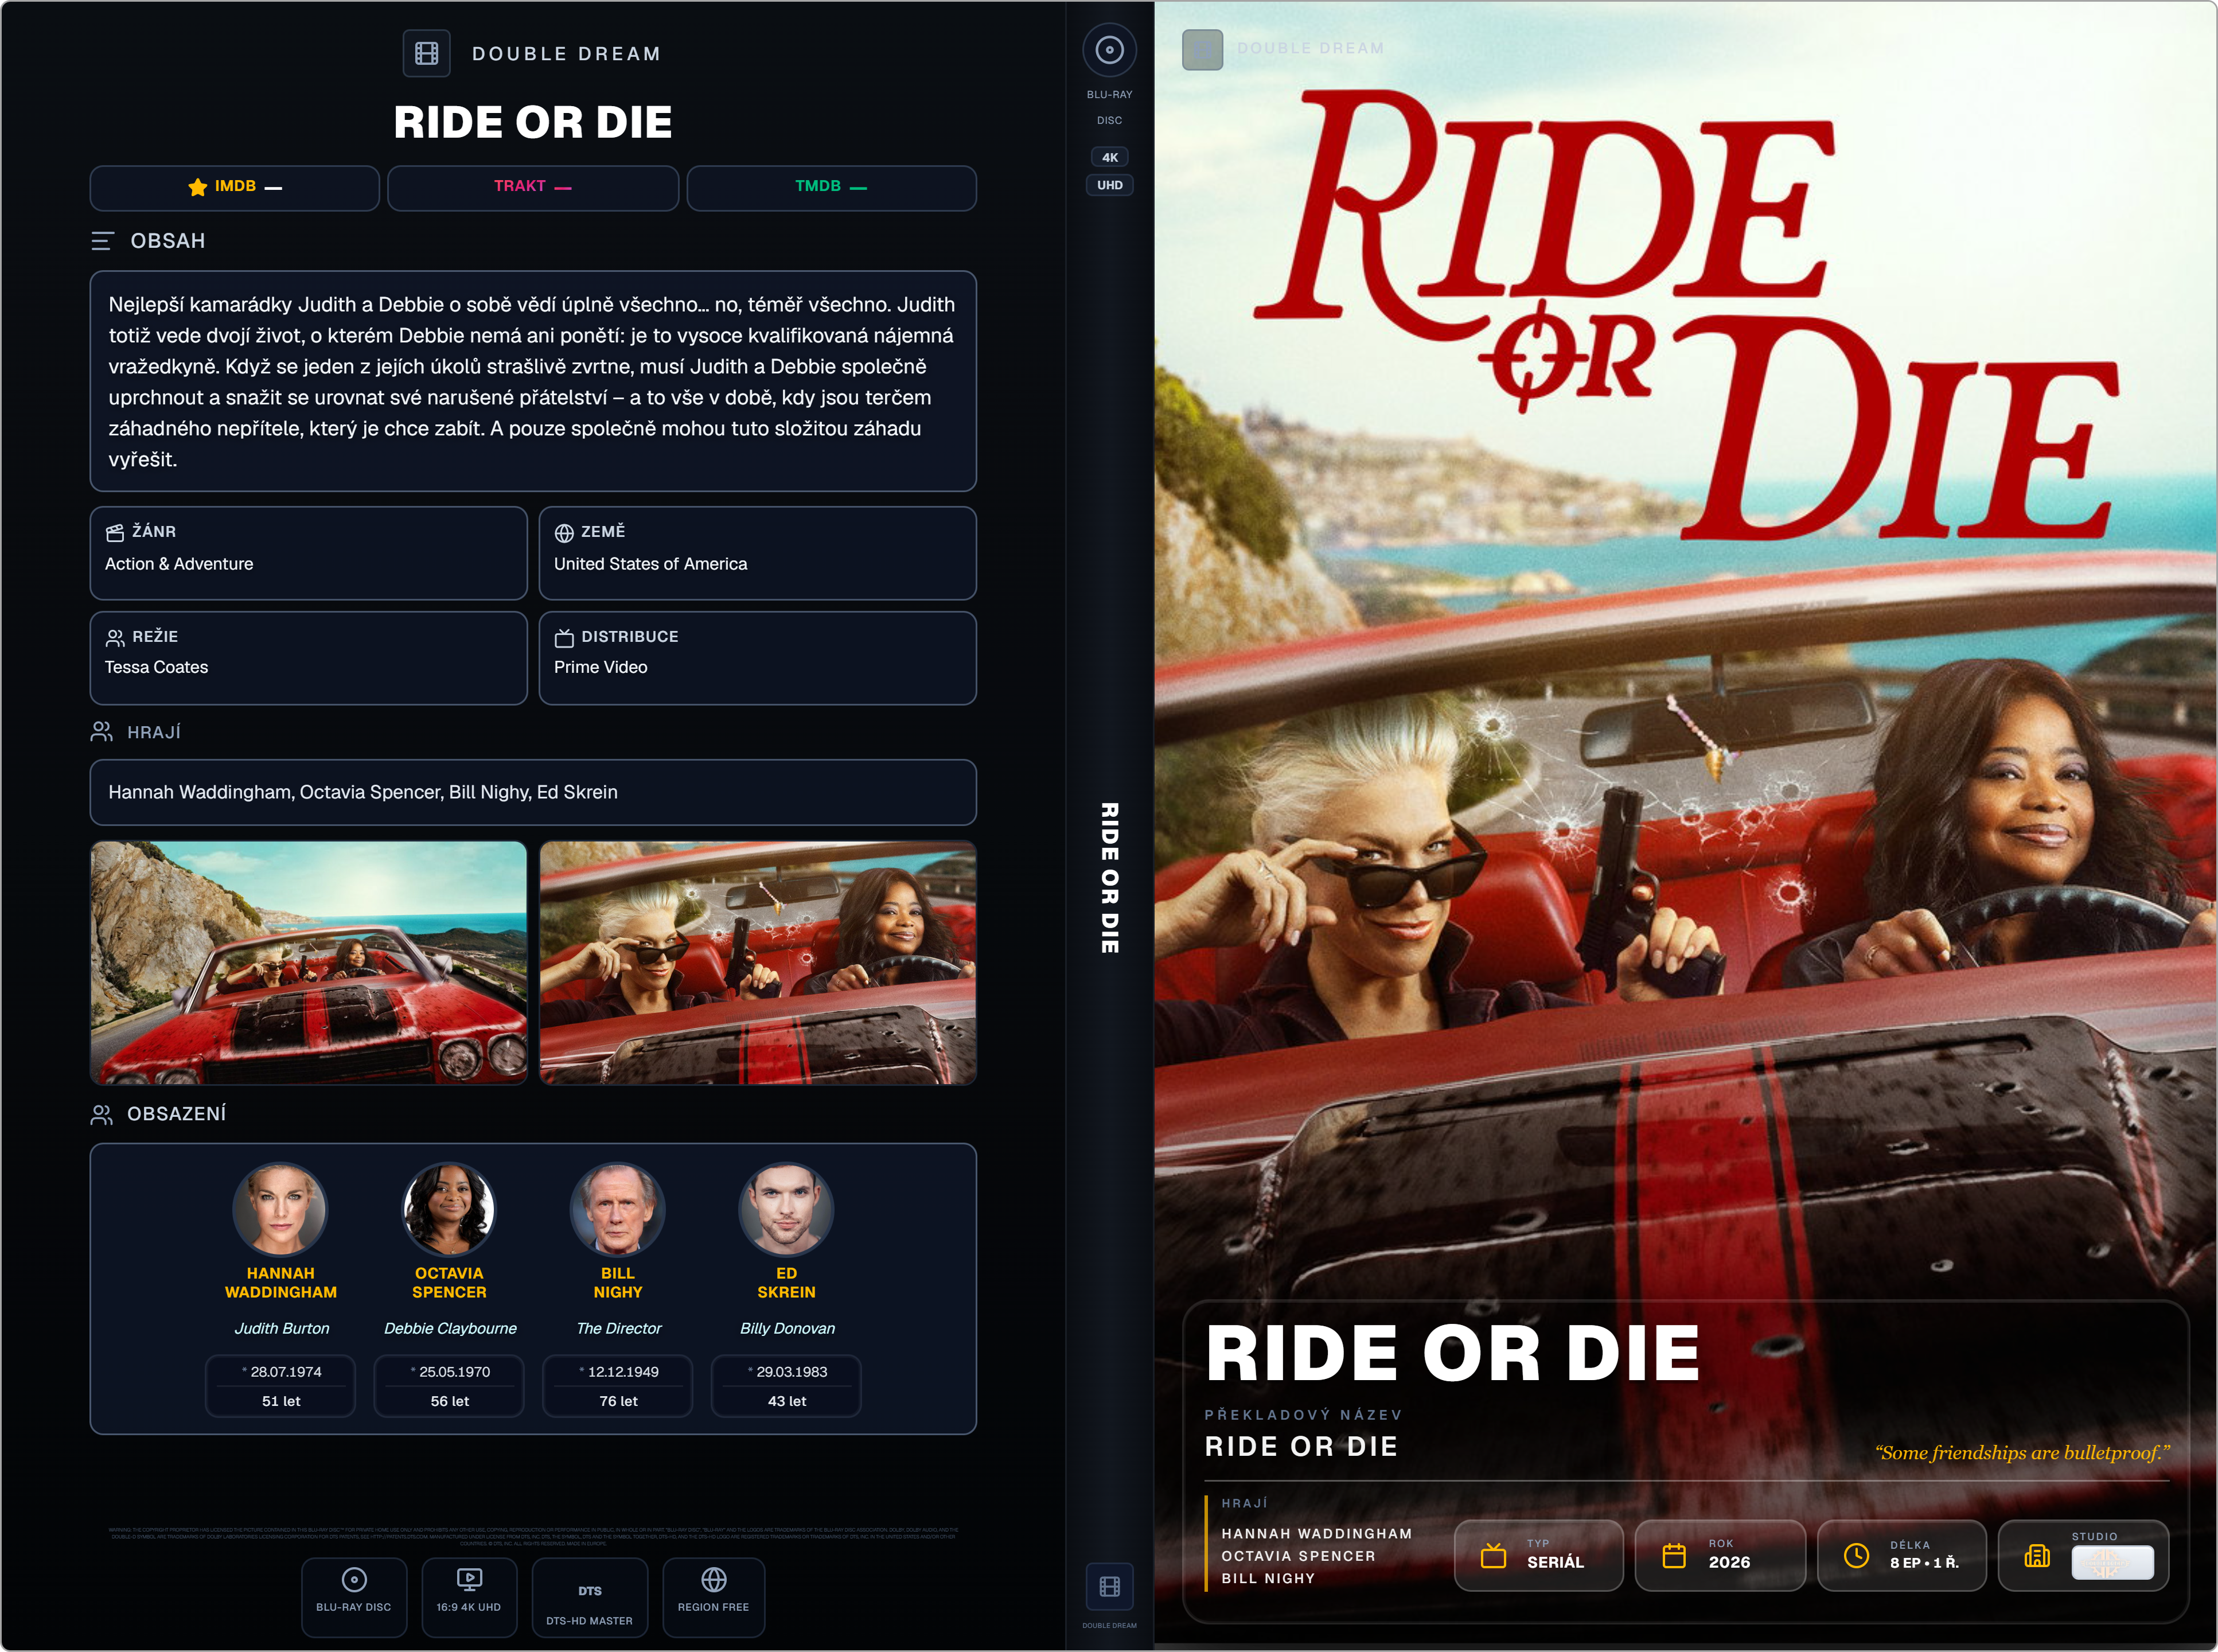This screenshot has height=1652, width=2218.
Task: Click birth date '28.07.1974'
Action: [x=285, y=1372]
